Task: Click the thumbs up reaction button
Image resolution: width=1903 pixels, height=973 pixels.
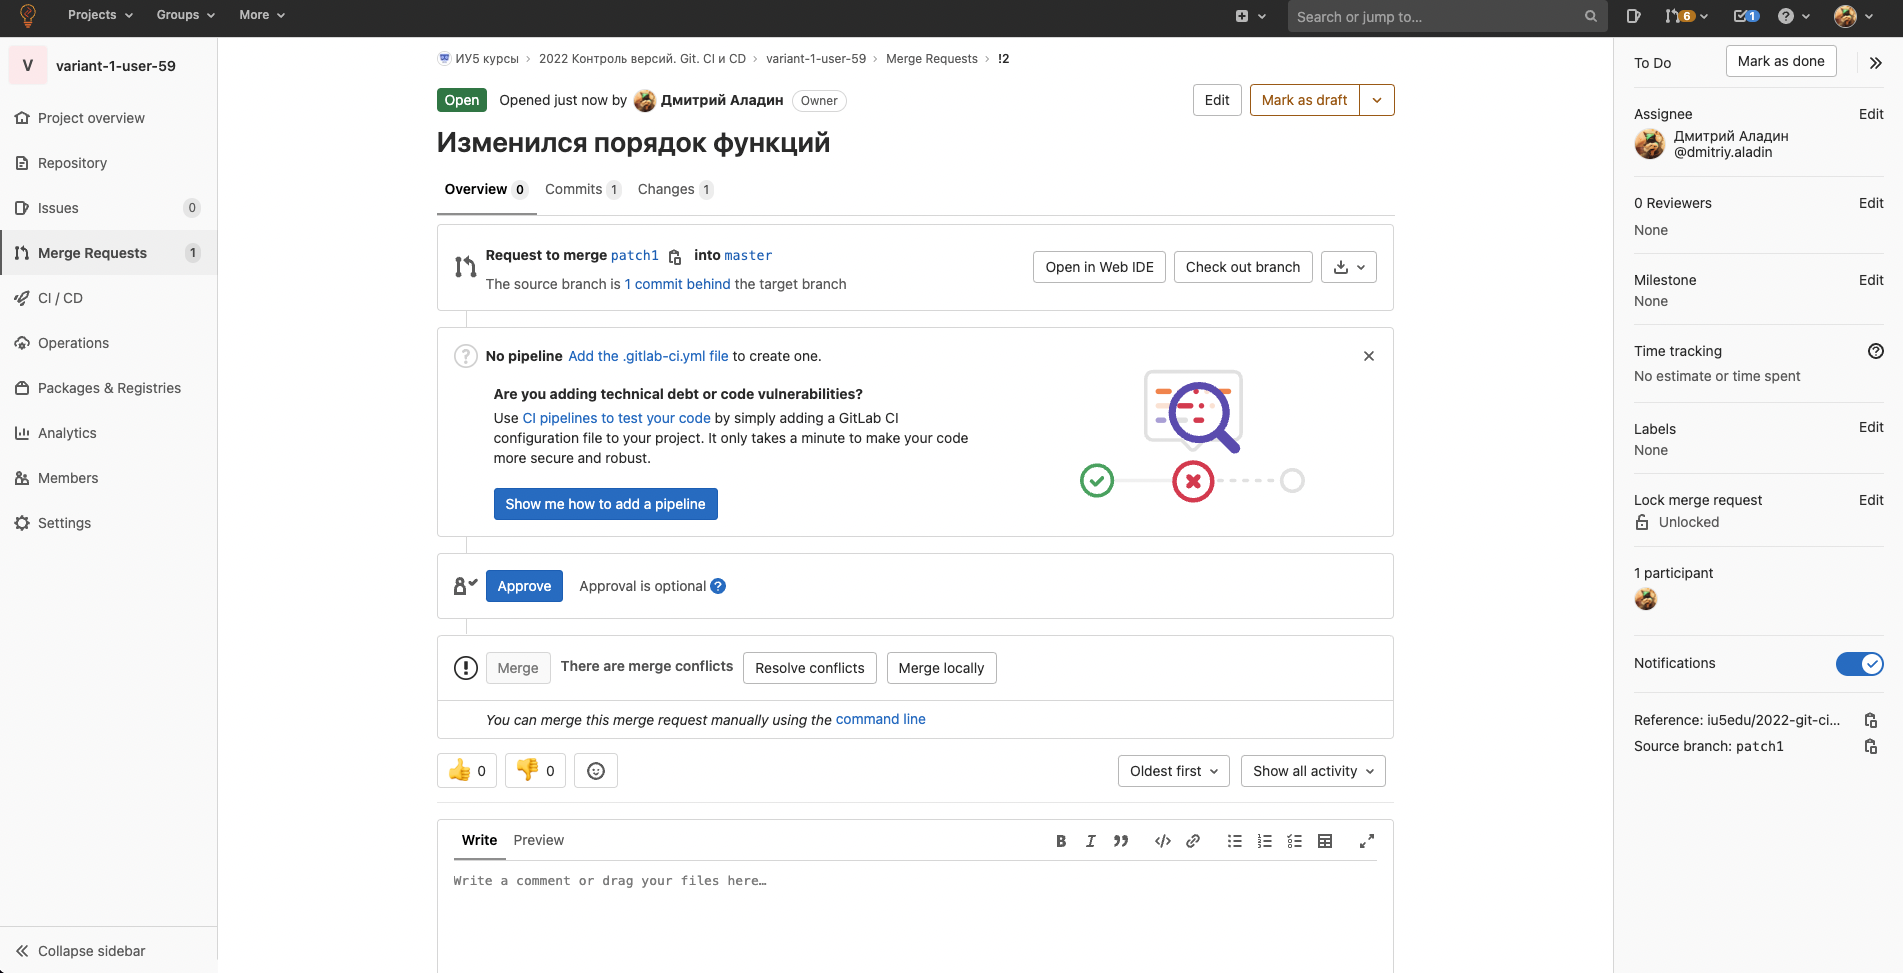Action: pos(467,771)
